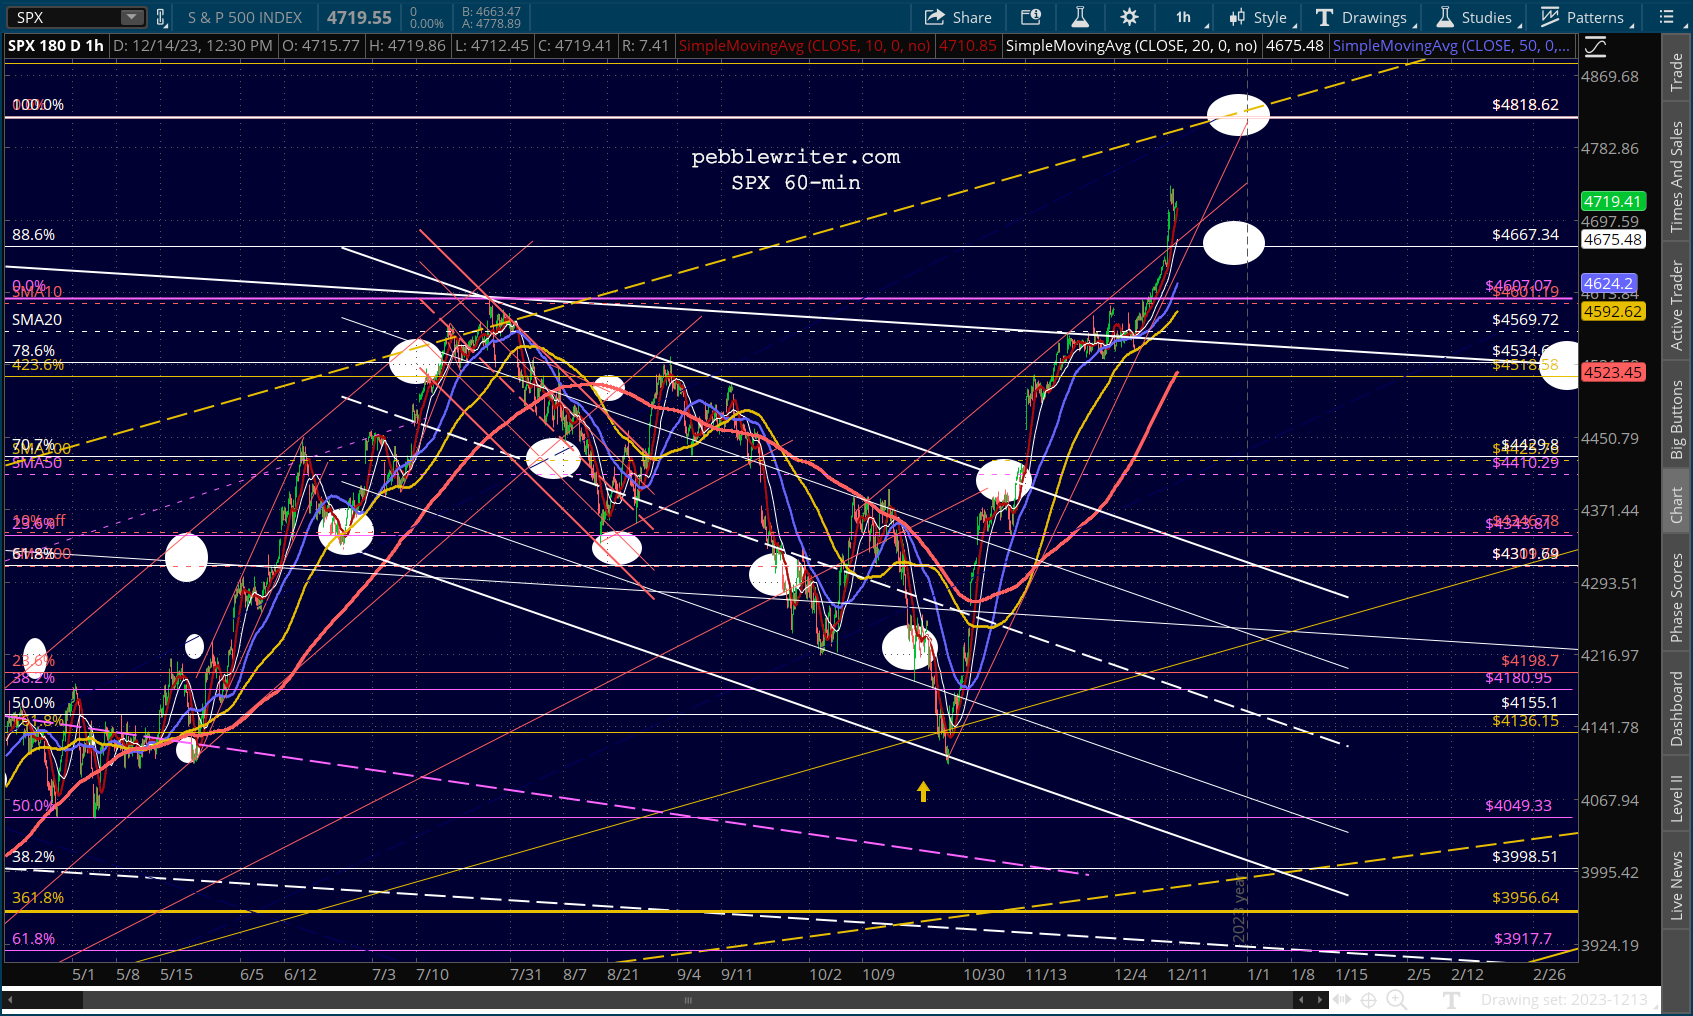Toggle the price axis scale icon
This screenshot has width=1693, height=1016.
[x=1596, y=46]
